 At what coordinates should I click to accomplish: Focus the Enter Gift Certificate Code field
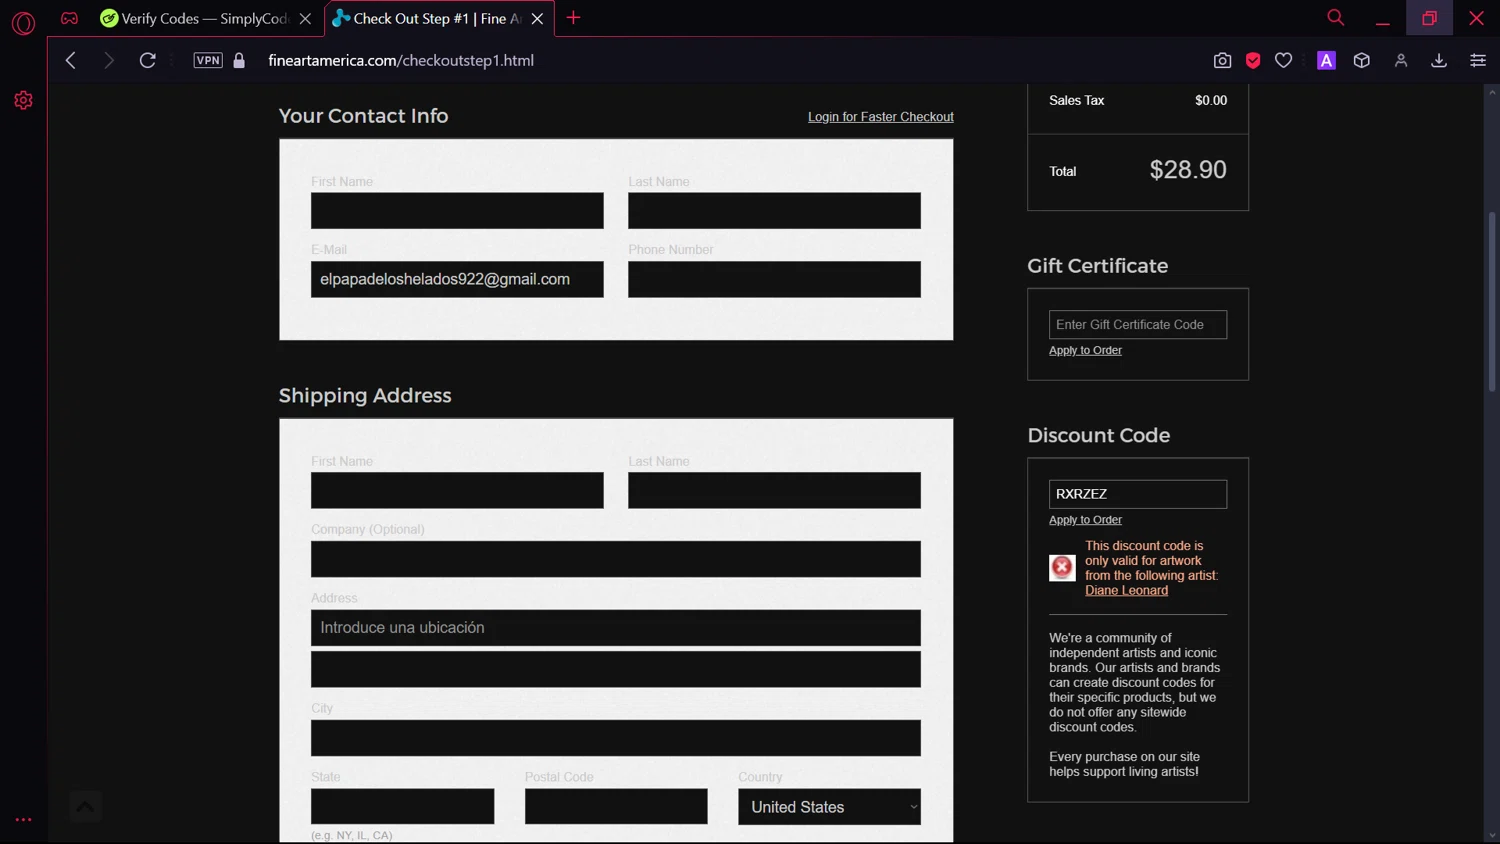[1137, 325]
